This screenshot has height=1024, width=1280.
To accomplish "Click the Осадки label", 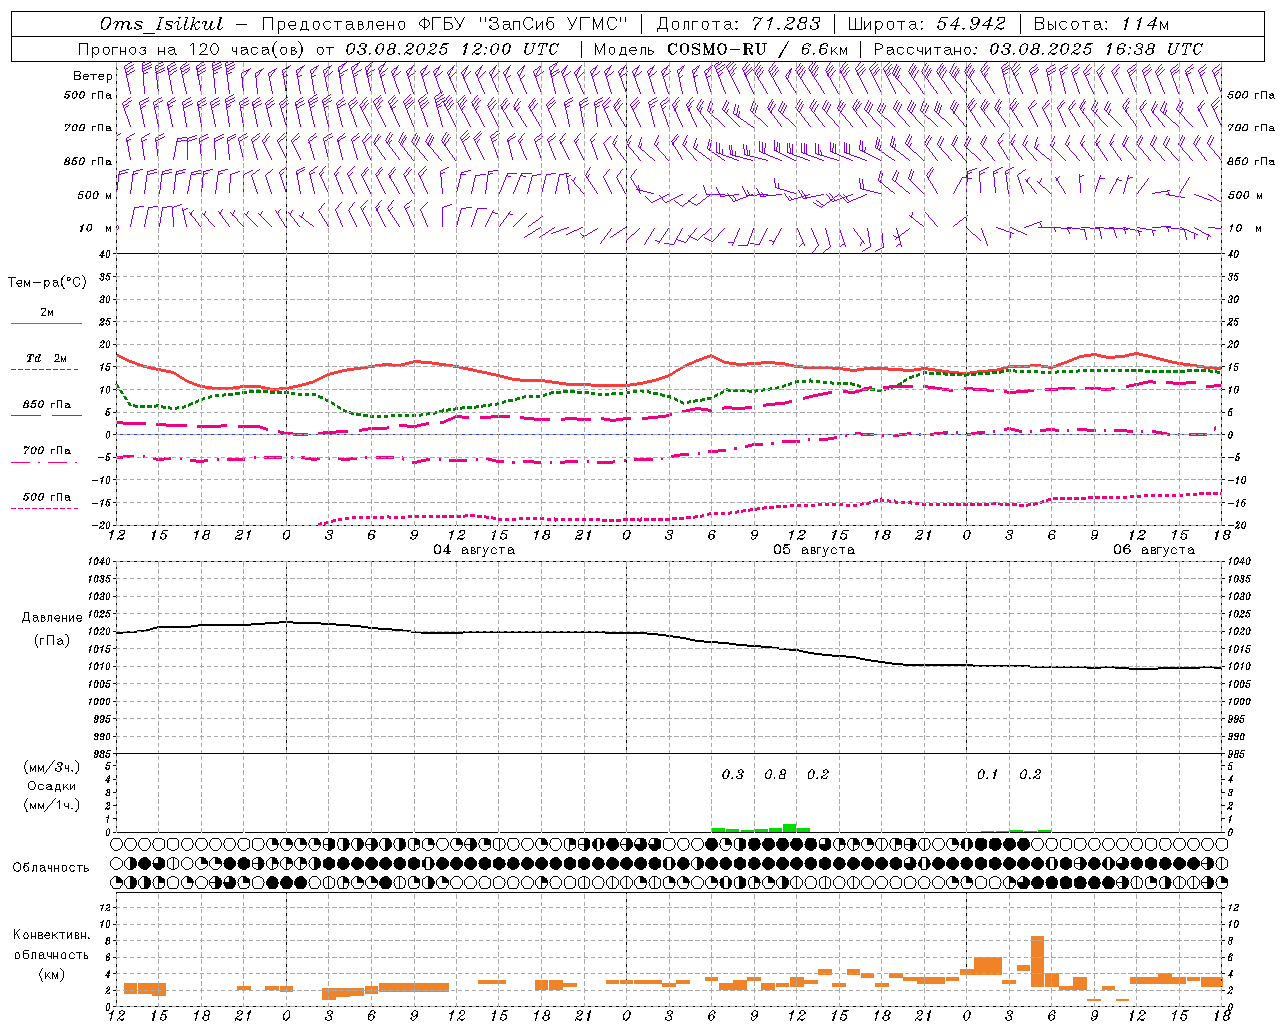I will (52, 786).
